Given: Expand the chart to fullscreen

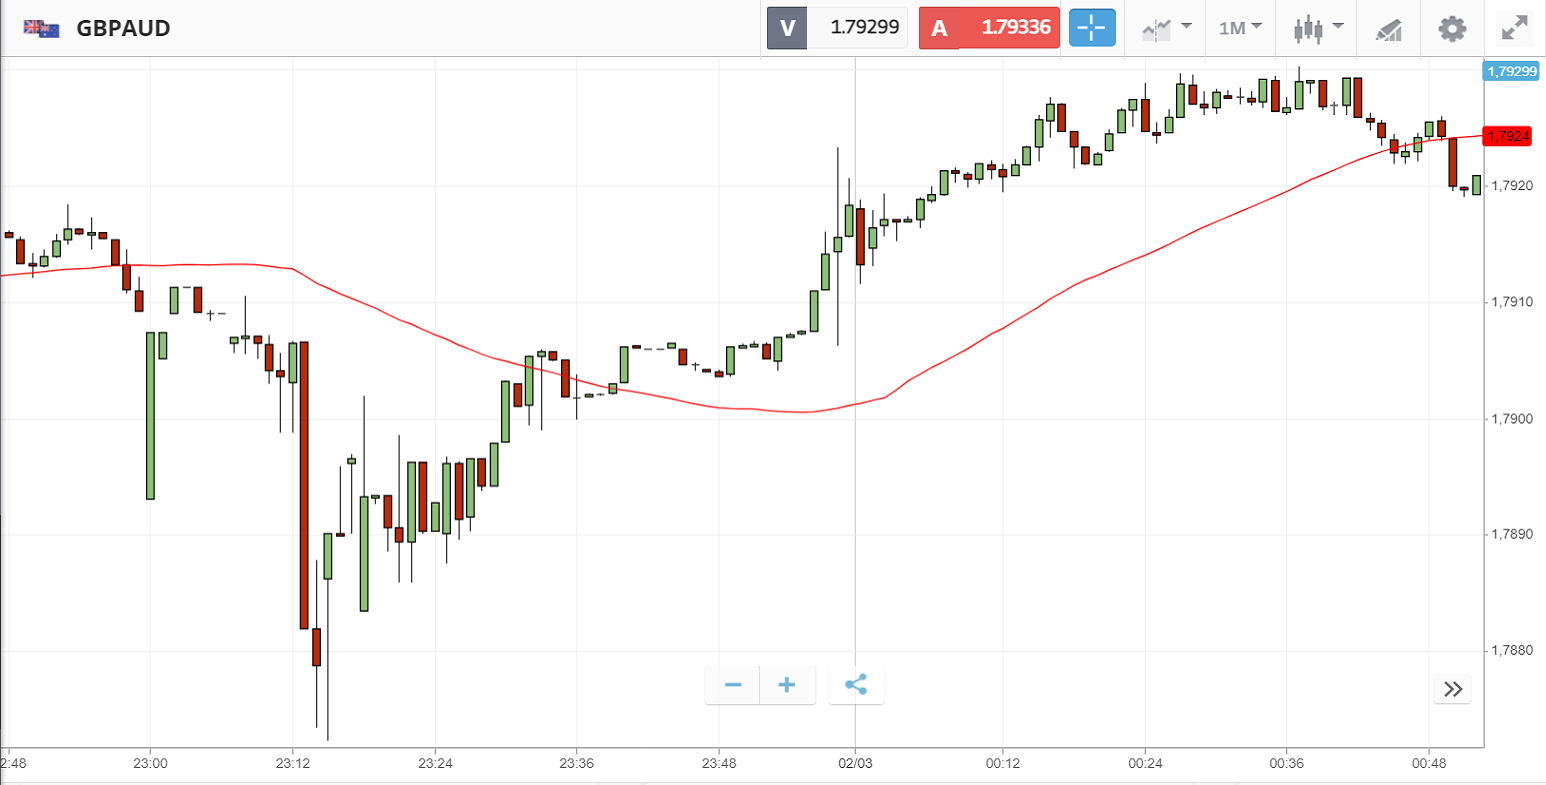Looking at the screenshot, I should pyautogui.click(x=1515, y=28).
